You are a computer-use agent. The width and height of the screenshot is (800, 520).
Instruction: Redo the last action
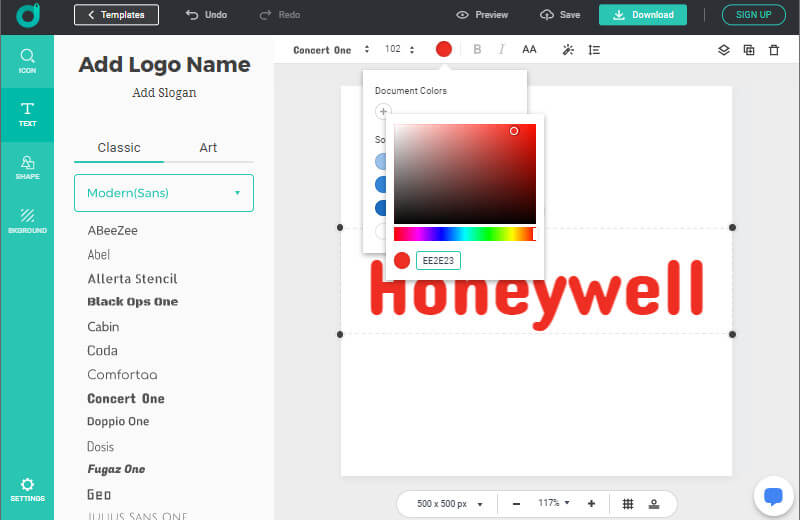click(x=280, y=15)
